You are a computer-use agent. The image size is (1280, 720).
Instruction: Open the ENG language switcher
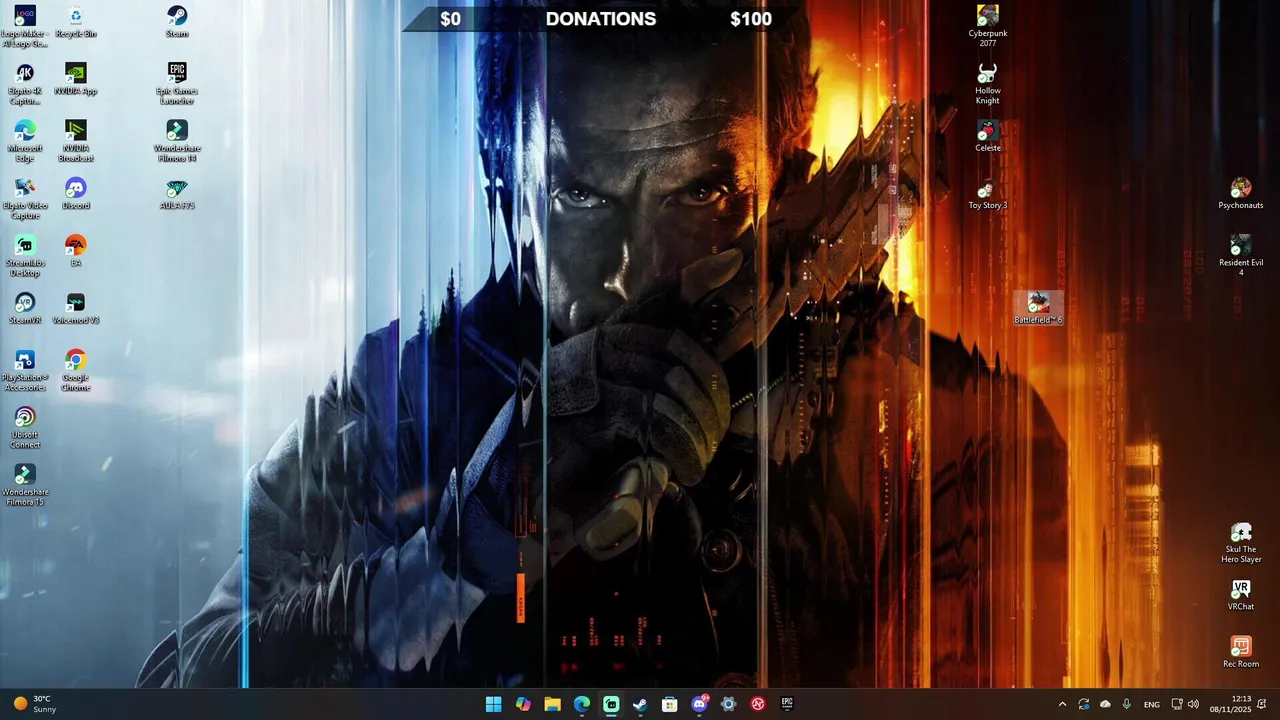1152,704
